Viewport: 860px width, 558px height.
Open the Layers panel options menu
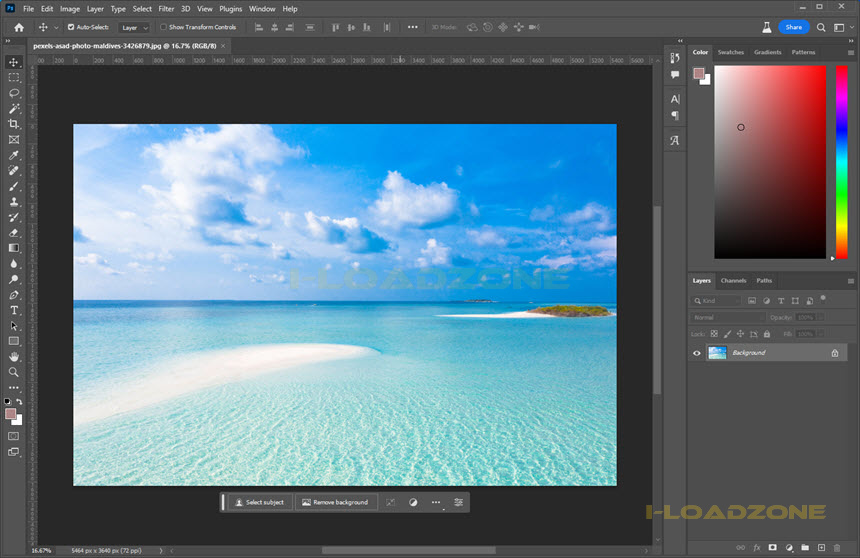coord(851,281)
